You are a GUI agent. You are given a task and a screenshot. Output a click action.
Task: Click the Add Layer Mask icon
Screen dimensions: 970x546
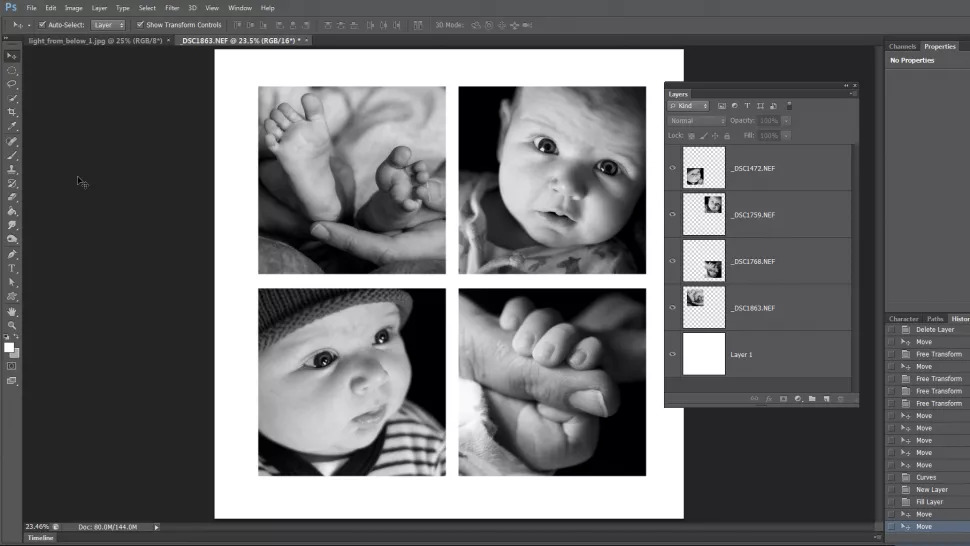click(x=783, y=399)
